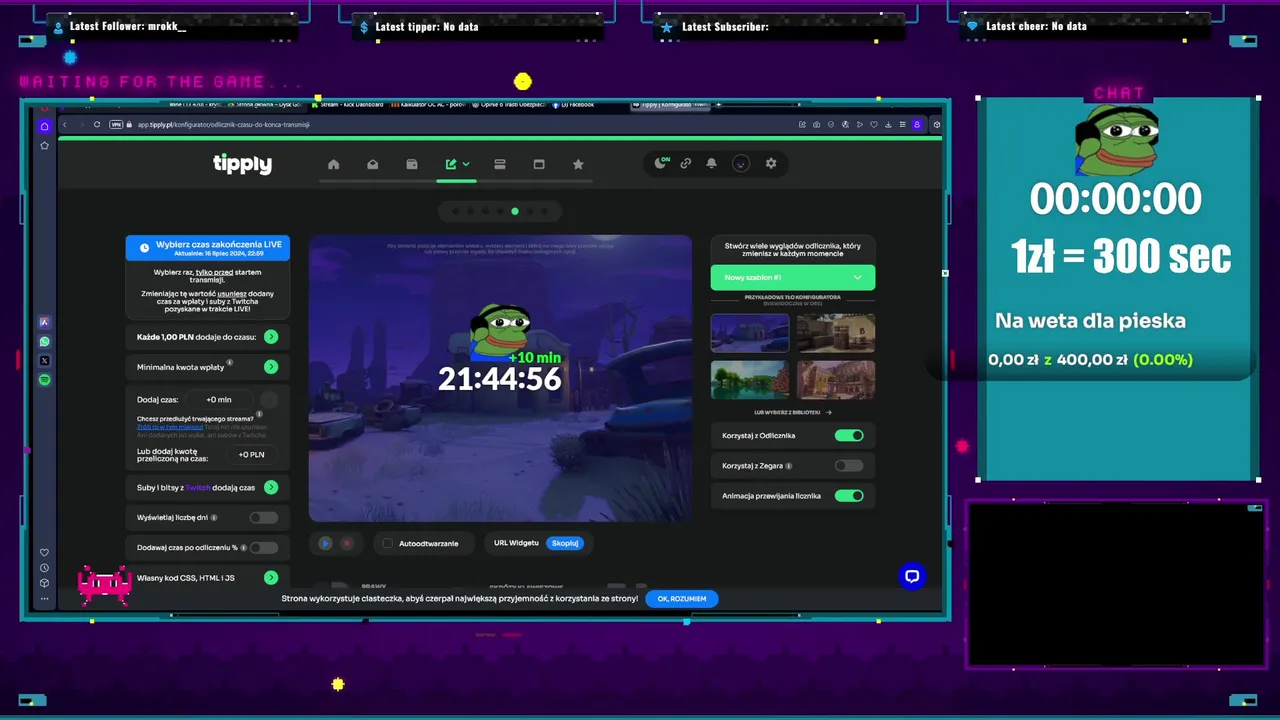Open the Nowy szablon #1 template dropdown

(793, 277)
